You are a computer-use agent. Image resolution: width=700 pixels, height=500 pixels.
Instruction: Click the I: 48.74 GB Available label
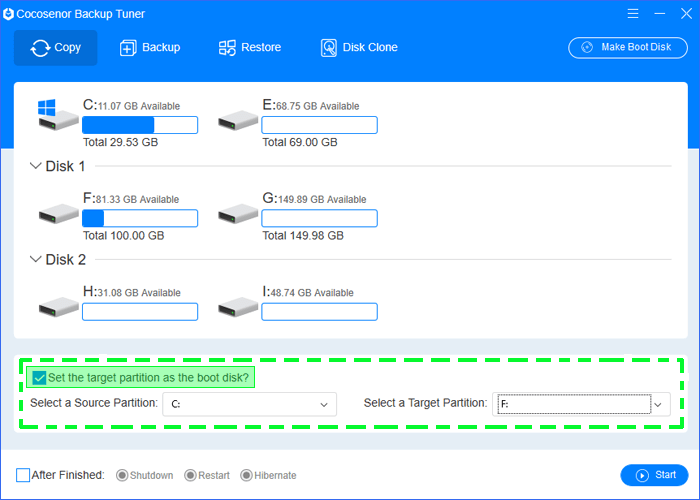point(308,292)
